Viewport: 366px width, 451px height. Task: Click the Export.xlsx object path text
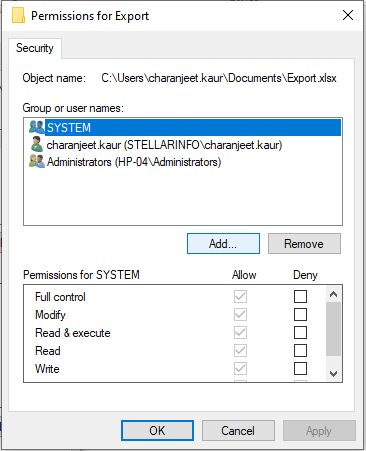pos(219,78)
